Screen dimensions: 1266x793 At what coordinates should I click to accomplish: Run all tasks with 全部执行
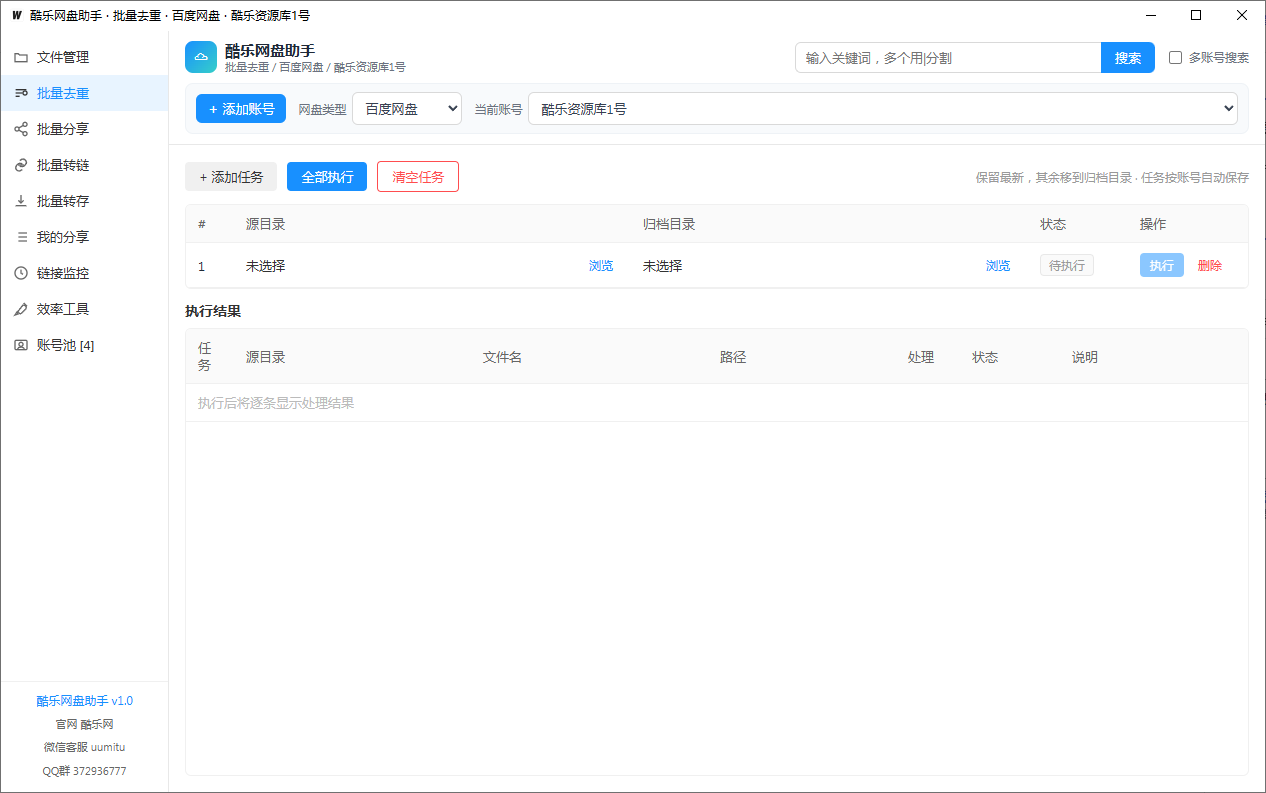coord(327,177)
